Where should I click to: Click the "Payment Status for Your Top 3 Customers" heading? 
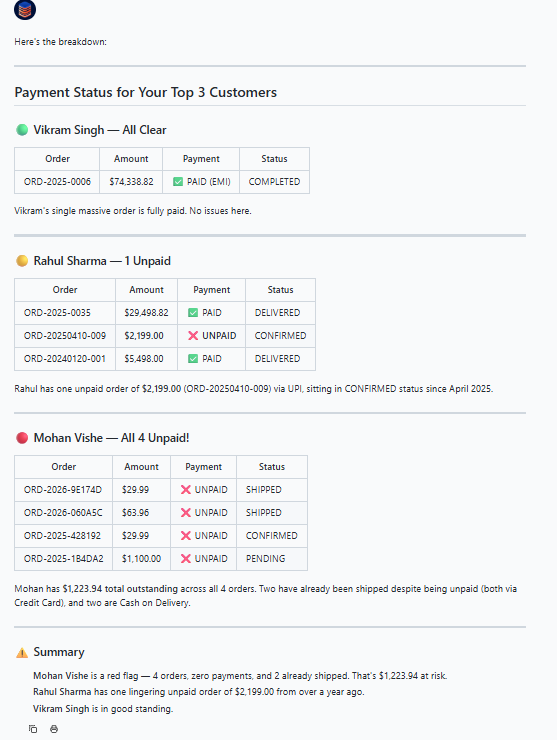pos(145,92)
